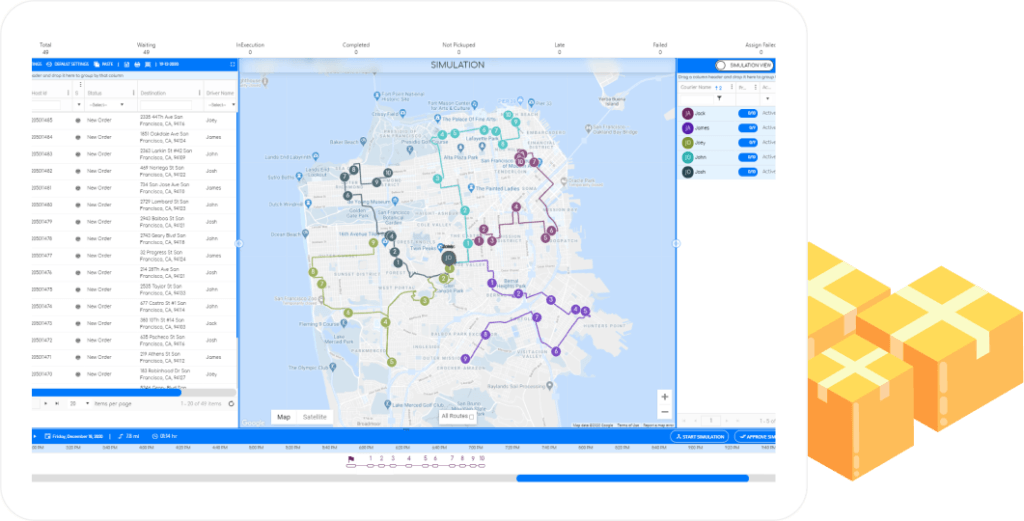Open Destination column menu dots

click(x=200, y=93)
